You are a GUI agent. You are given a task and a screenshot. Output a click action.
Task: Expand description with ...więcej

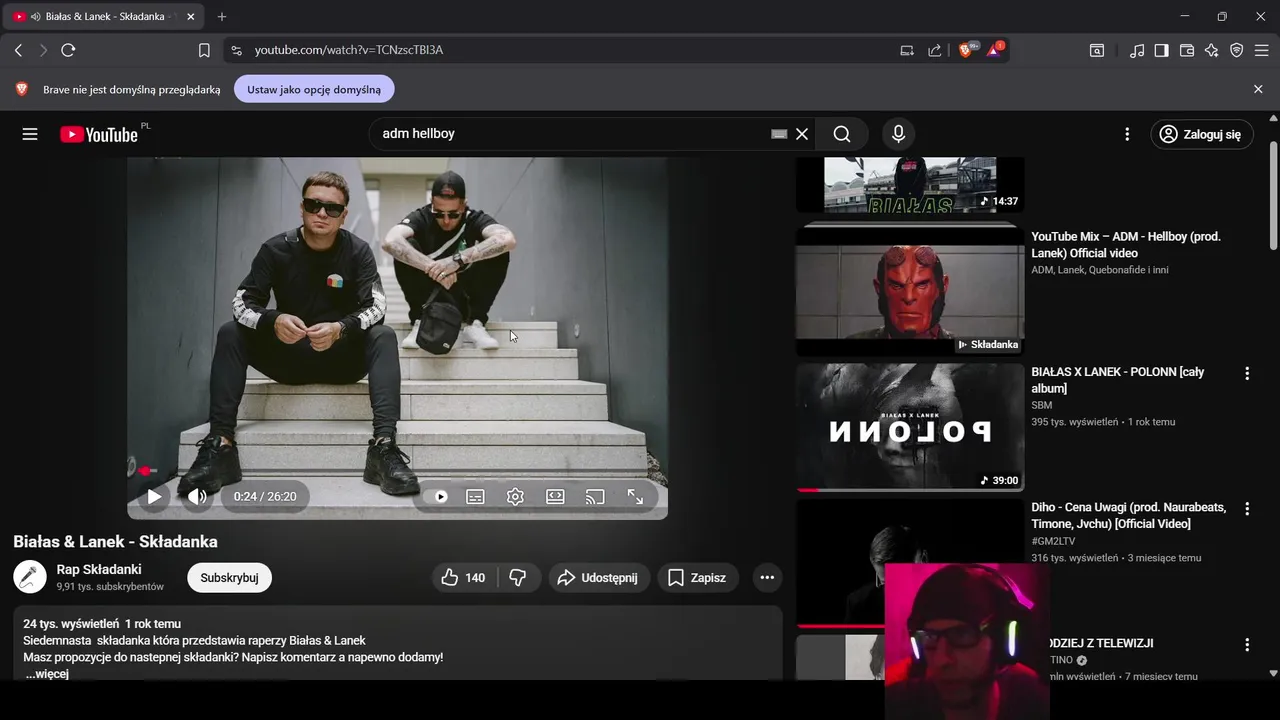[x=46, y=674]
